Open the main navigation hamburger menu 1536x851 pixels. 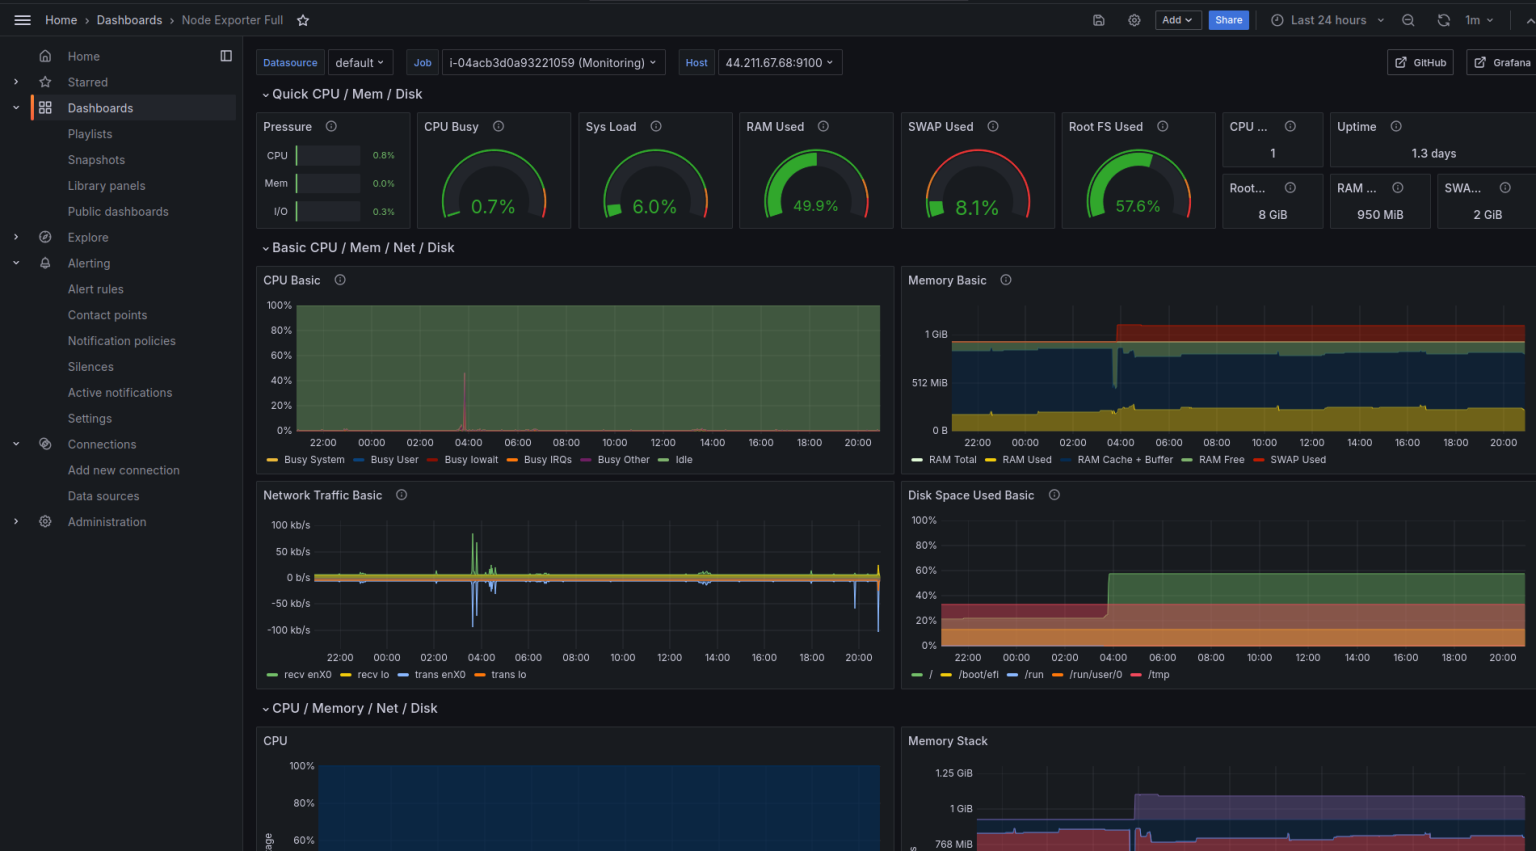point(23,20)
